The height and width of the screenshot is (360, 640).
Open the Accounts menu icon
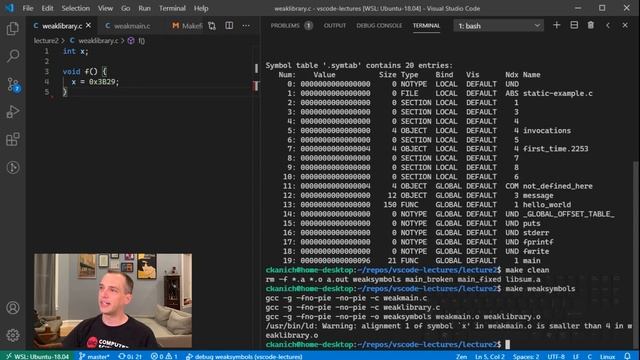[x=13, y=307]
